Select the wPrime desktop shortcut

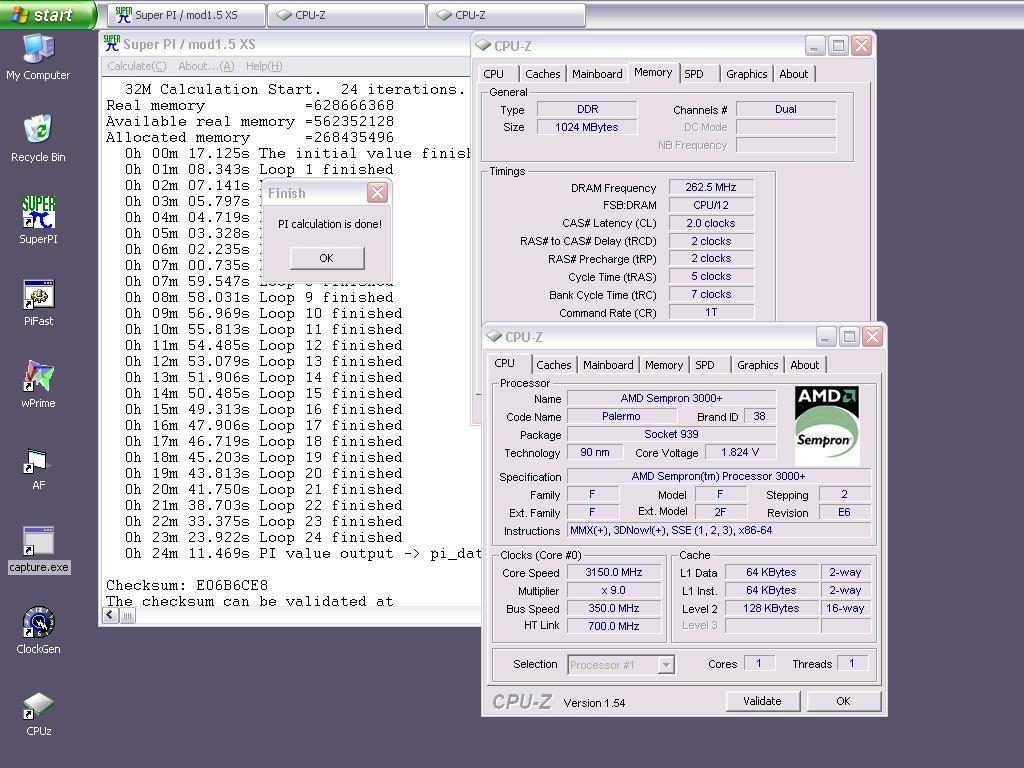(x=38, y=384)
